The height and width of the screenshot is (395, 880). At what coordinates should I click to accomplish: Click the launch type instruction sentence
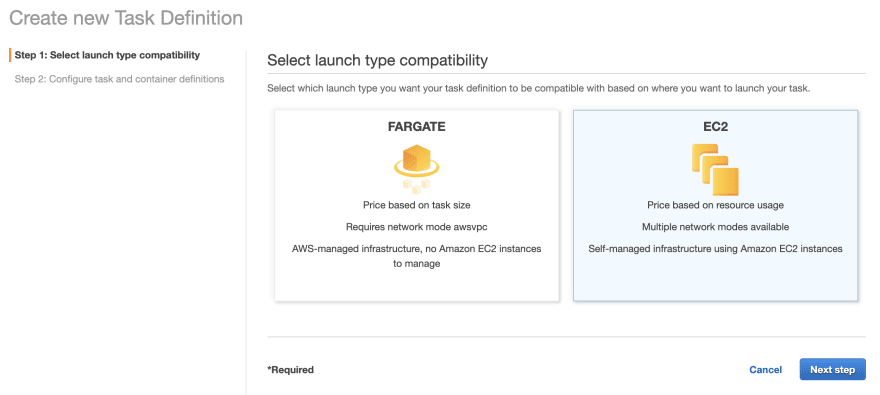pyautogui.click(x=538, y=89)
